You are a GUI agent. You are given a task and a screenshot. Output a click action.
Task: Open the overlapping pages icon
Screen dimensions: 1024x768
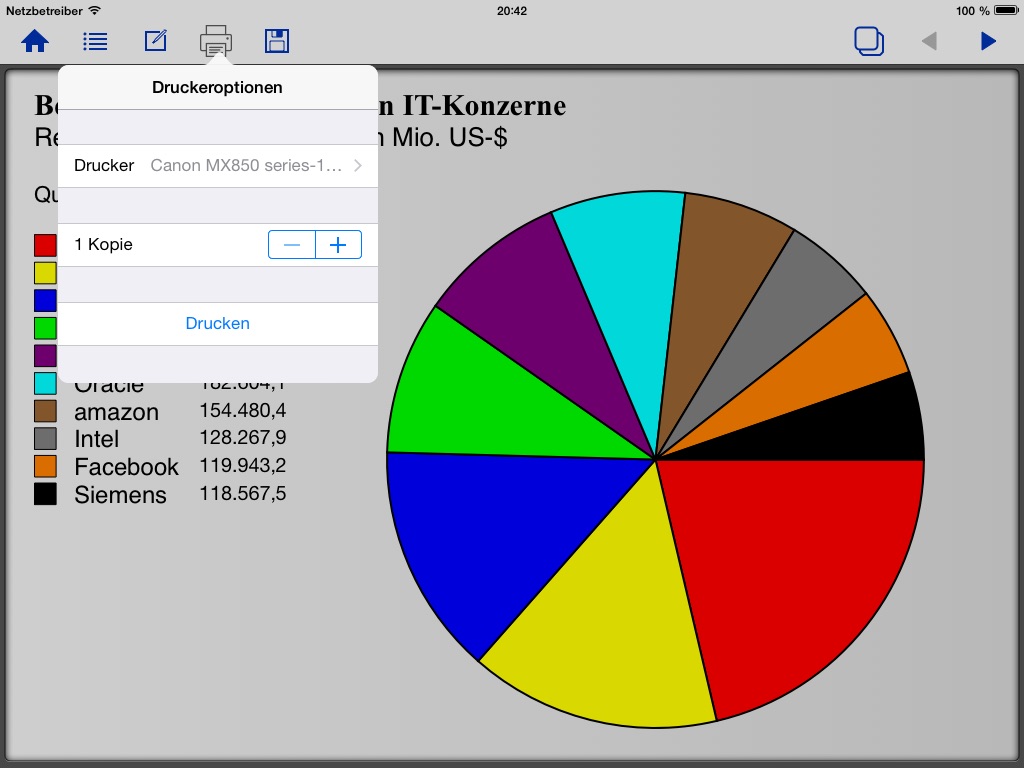(x=869, y=41)
